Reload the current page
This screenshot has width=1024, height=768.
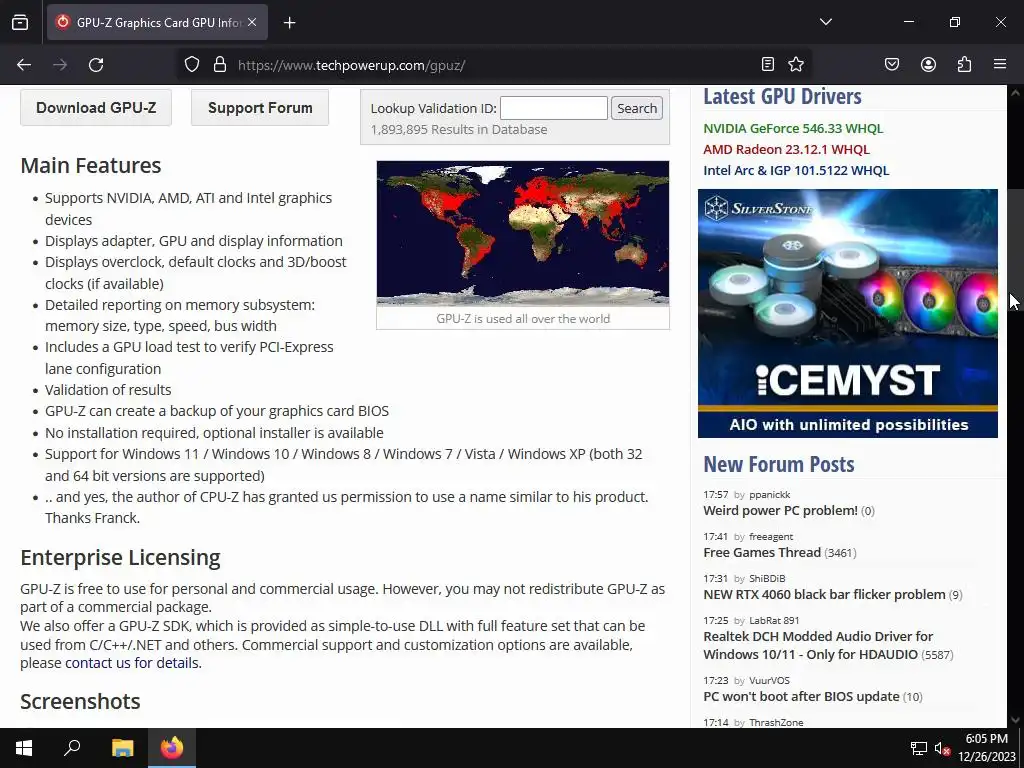click(x=96, y=65)
